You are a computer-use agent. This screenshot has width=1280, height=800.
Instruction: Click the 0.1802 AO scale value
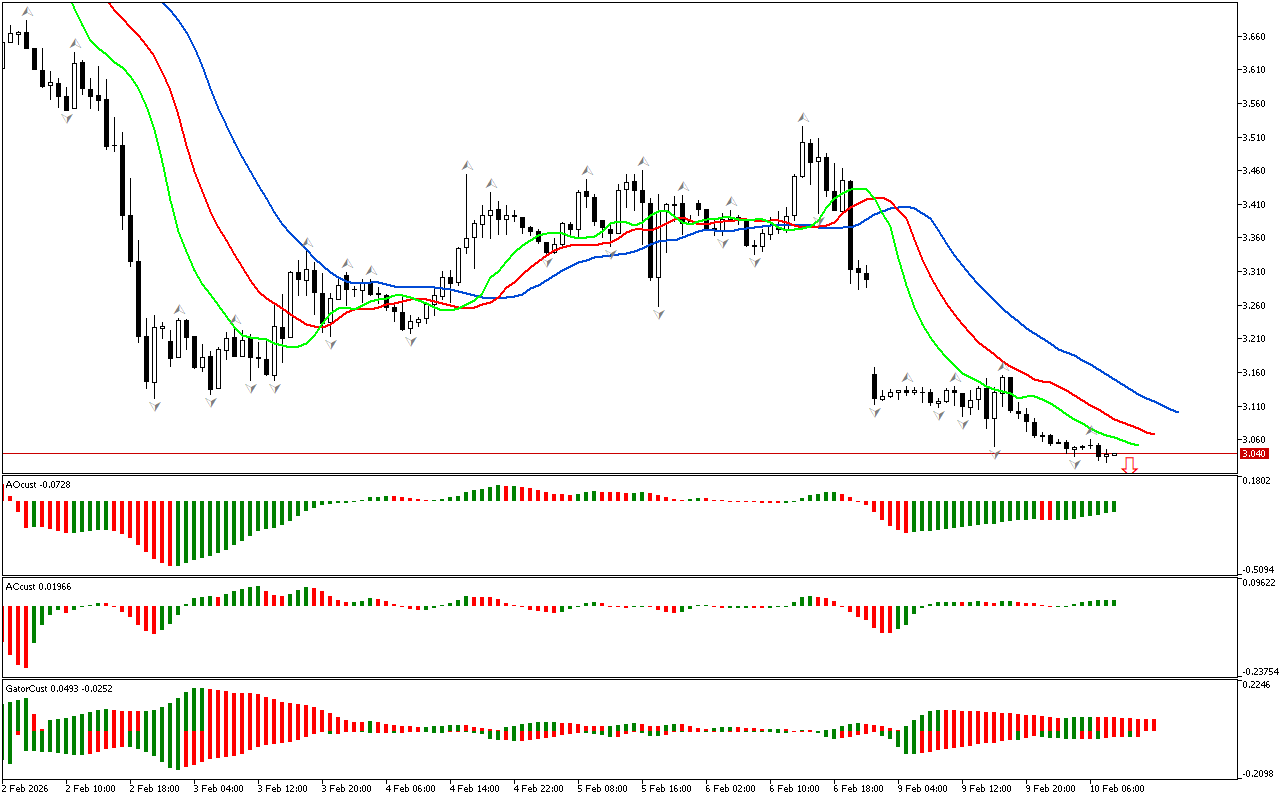(1257, 481)
